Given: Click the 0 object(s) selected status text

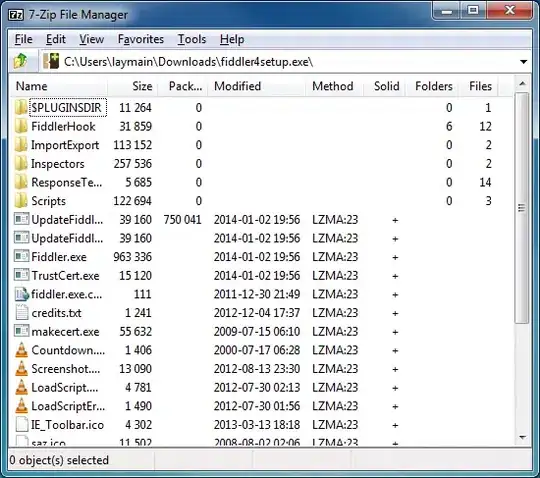Looking at the screenshot, I should coord(59,460).
